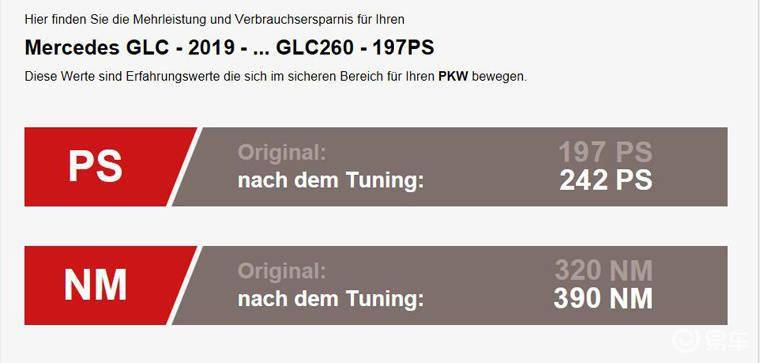
Task: Click '197PS' in the heading
Action: pyautogui.click(x=403, y=47)
